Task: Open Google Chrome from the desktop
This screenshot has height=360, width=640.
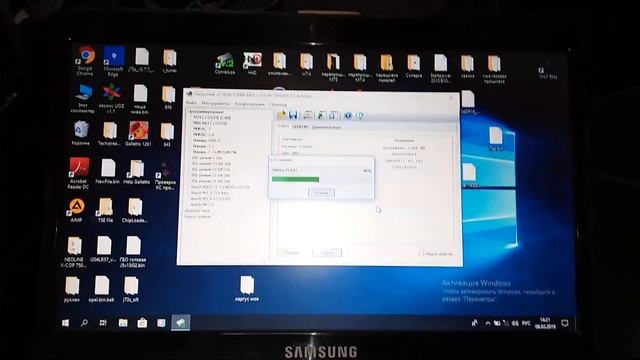Action: (86, 60)
